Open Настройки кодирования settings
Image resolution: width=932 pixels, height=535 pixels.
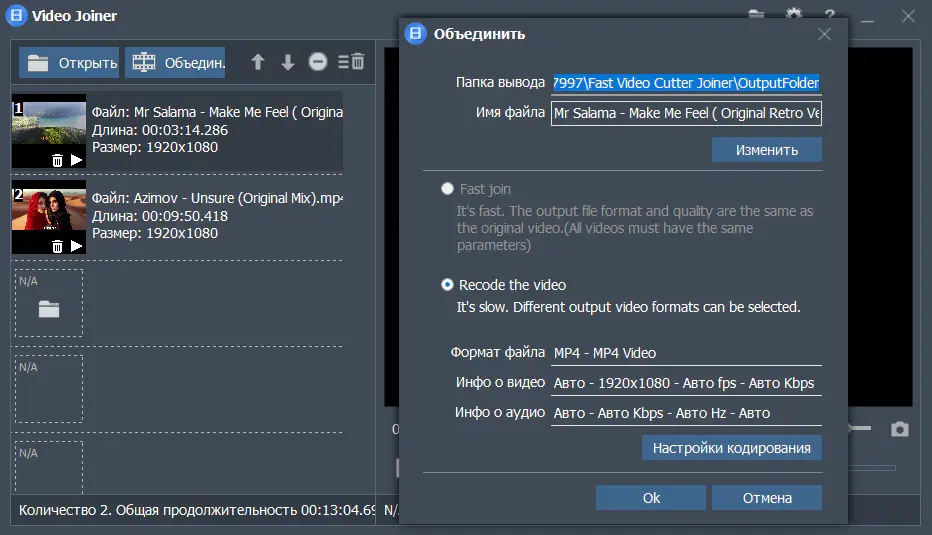click(x=731, y=448)
